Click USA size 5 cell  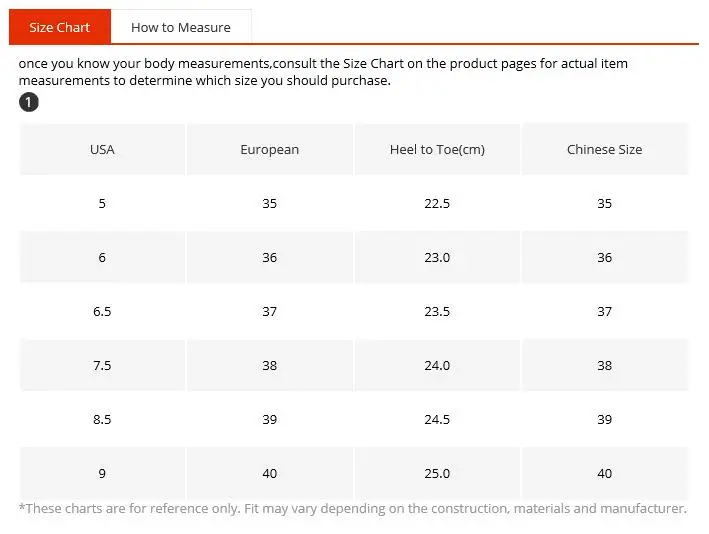tap(102, 204)
